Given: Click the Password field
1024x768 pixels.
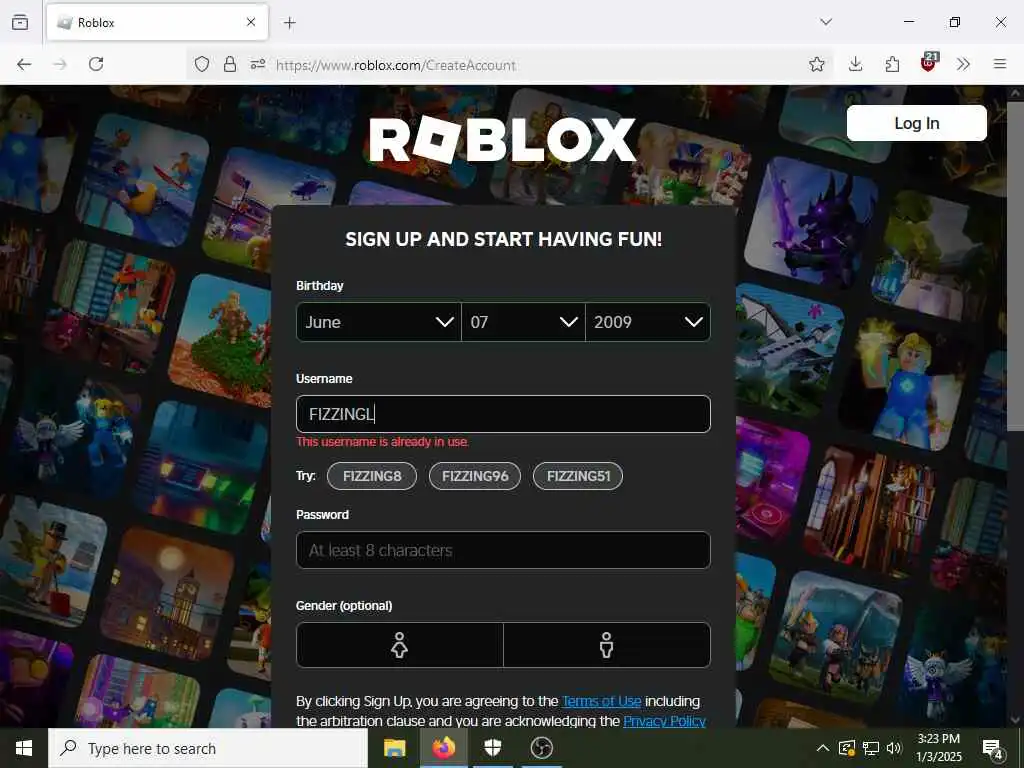Looking at the screenshot, I should click(x=503, y=550).
